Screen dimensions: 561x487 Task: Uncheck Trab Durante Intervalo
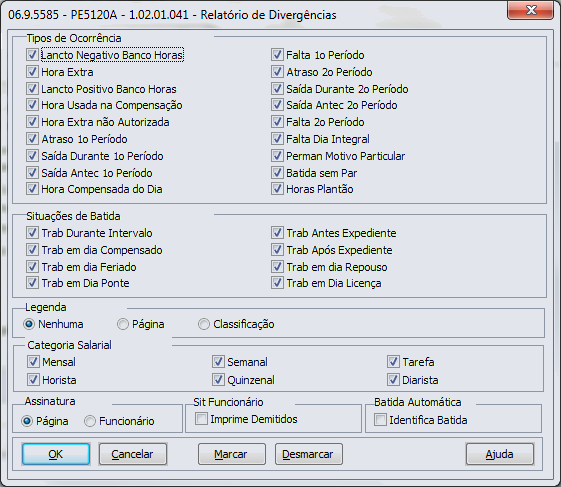point(32,233)
